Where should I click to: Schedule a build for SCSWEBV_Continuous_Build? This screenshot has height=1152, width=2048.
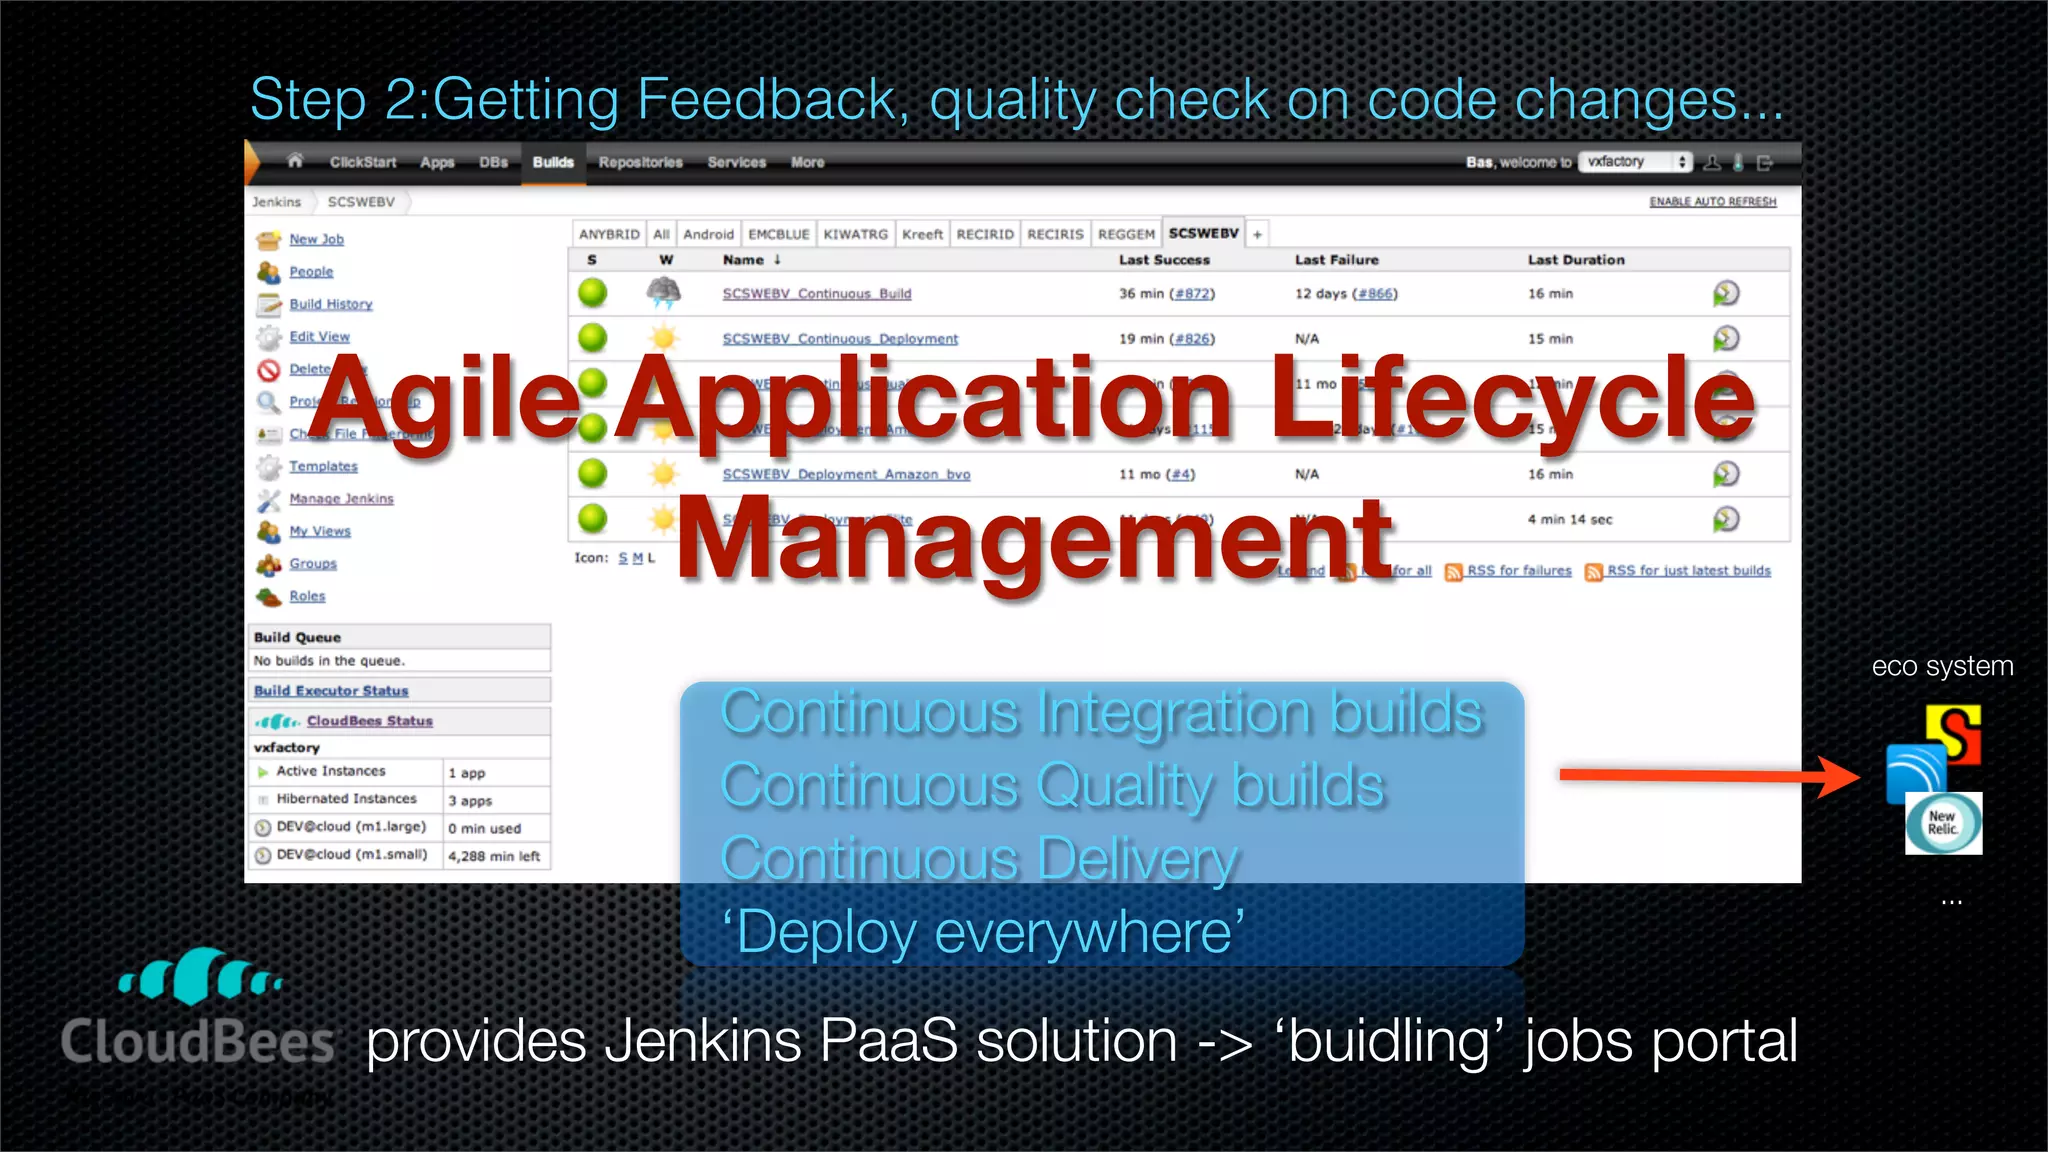[1726, 293]
